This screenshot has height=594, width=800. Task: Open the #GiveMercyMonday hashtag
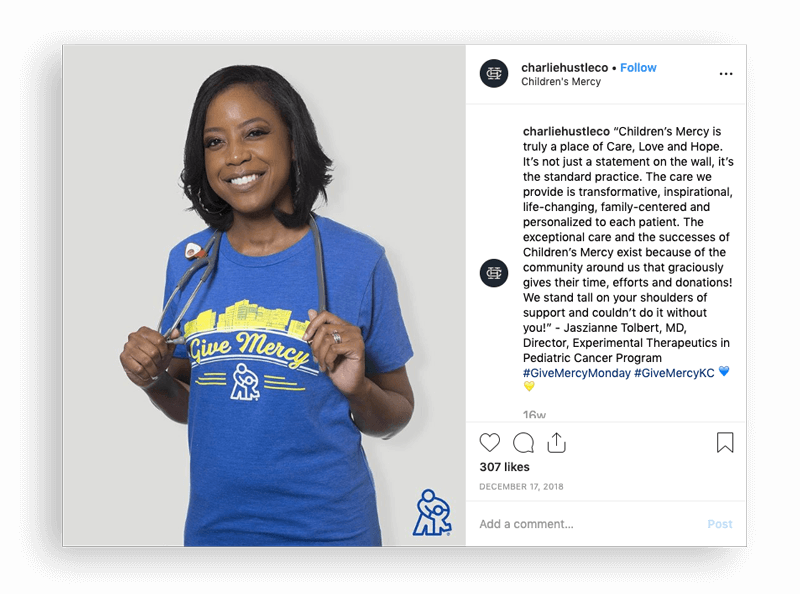[x=577, y=373]
